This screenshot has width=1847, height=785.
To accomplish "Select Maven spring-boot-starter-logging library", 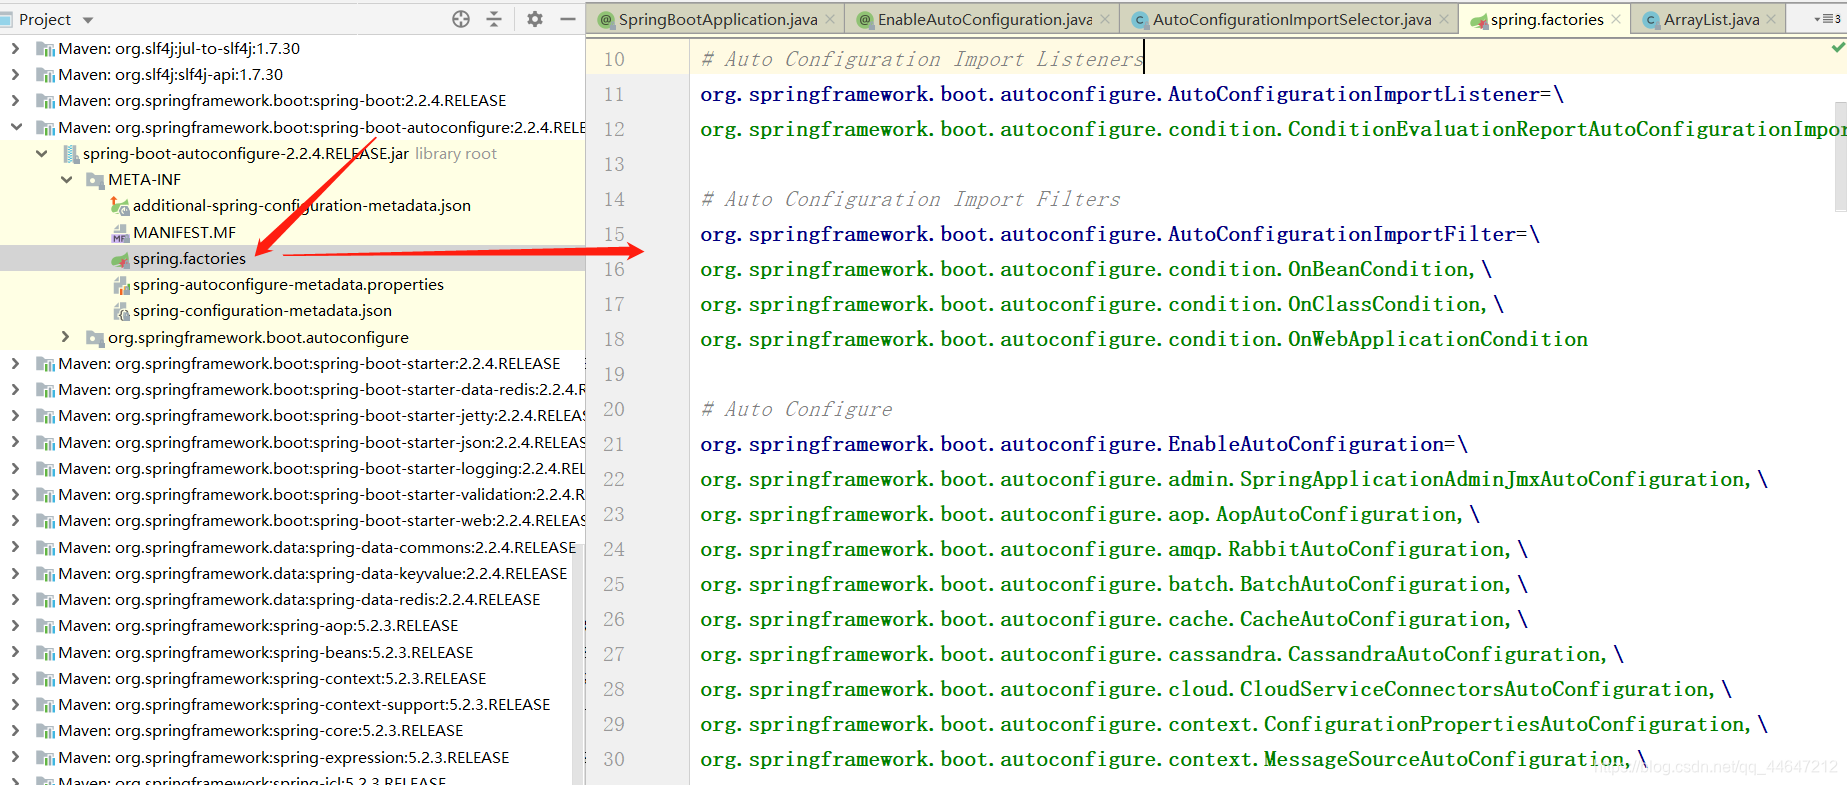I will [x=321, y=468].
